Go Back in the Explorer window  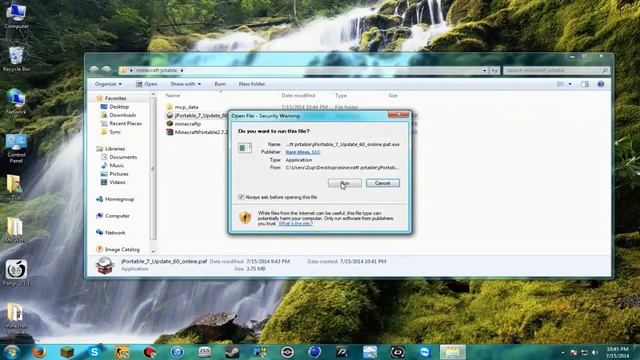pyautogui.click(x=94, y=70)
